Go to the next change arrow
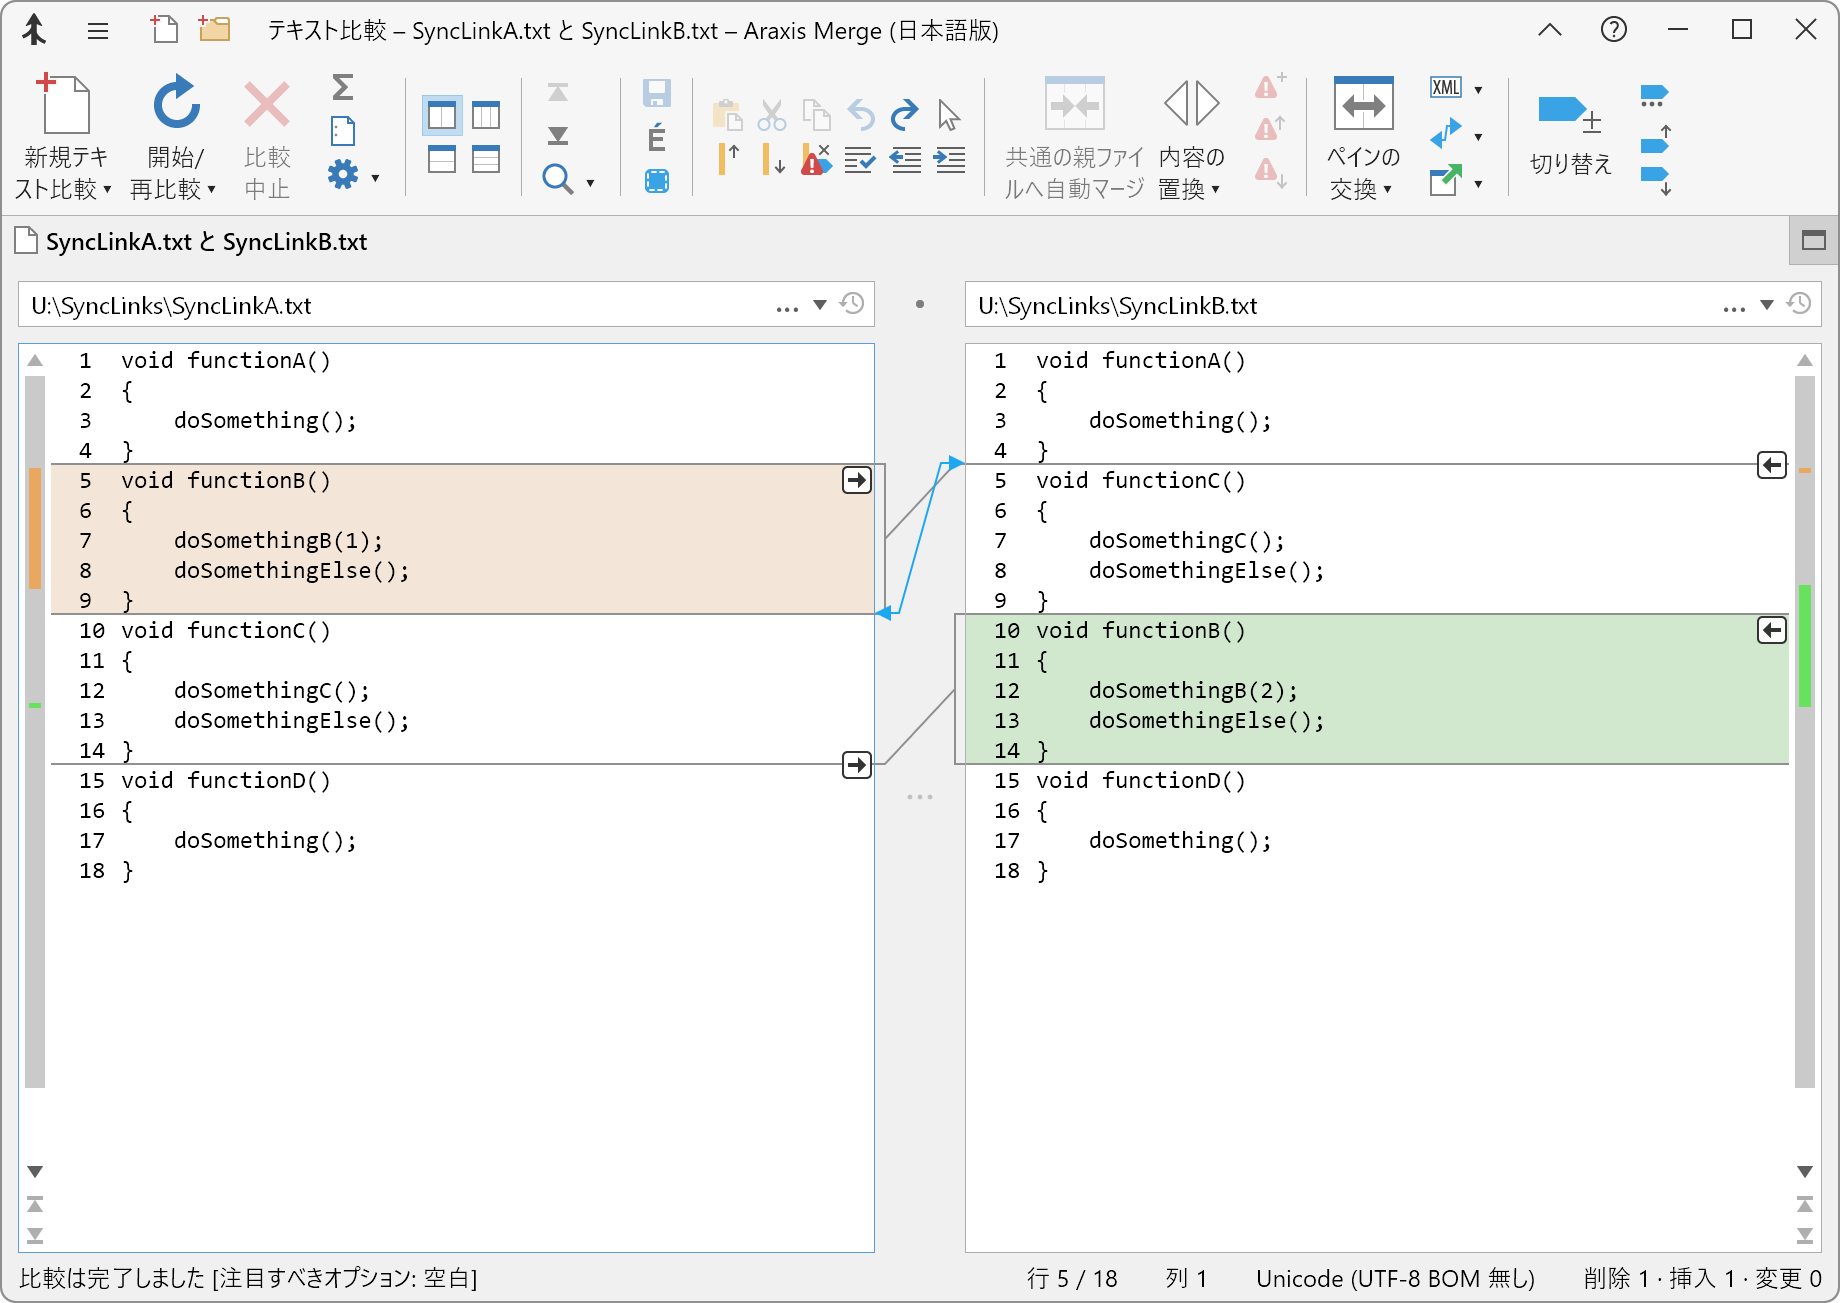The width and height of the screenshot is (1840, 1303). pyautogui.click(x=558, y=136)
